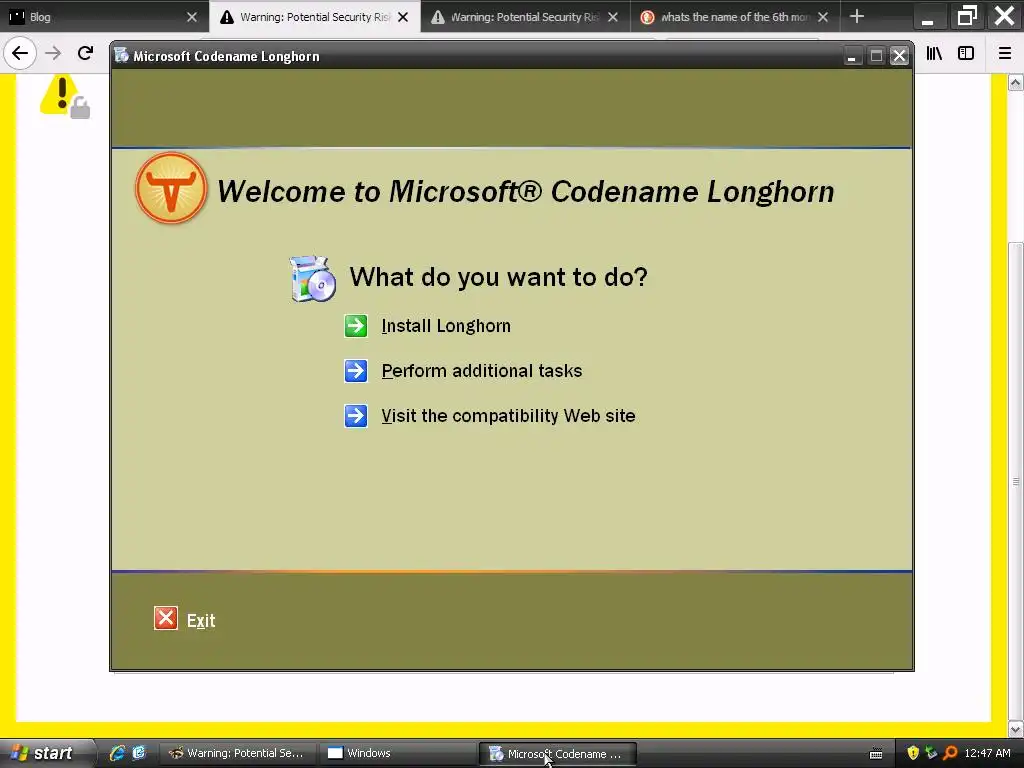Click the Longhorn bull logo
The image size is (1024, 768).
tap(171, 188)
